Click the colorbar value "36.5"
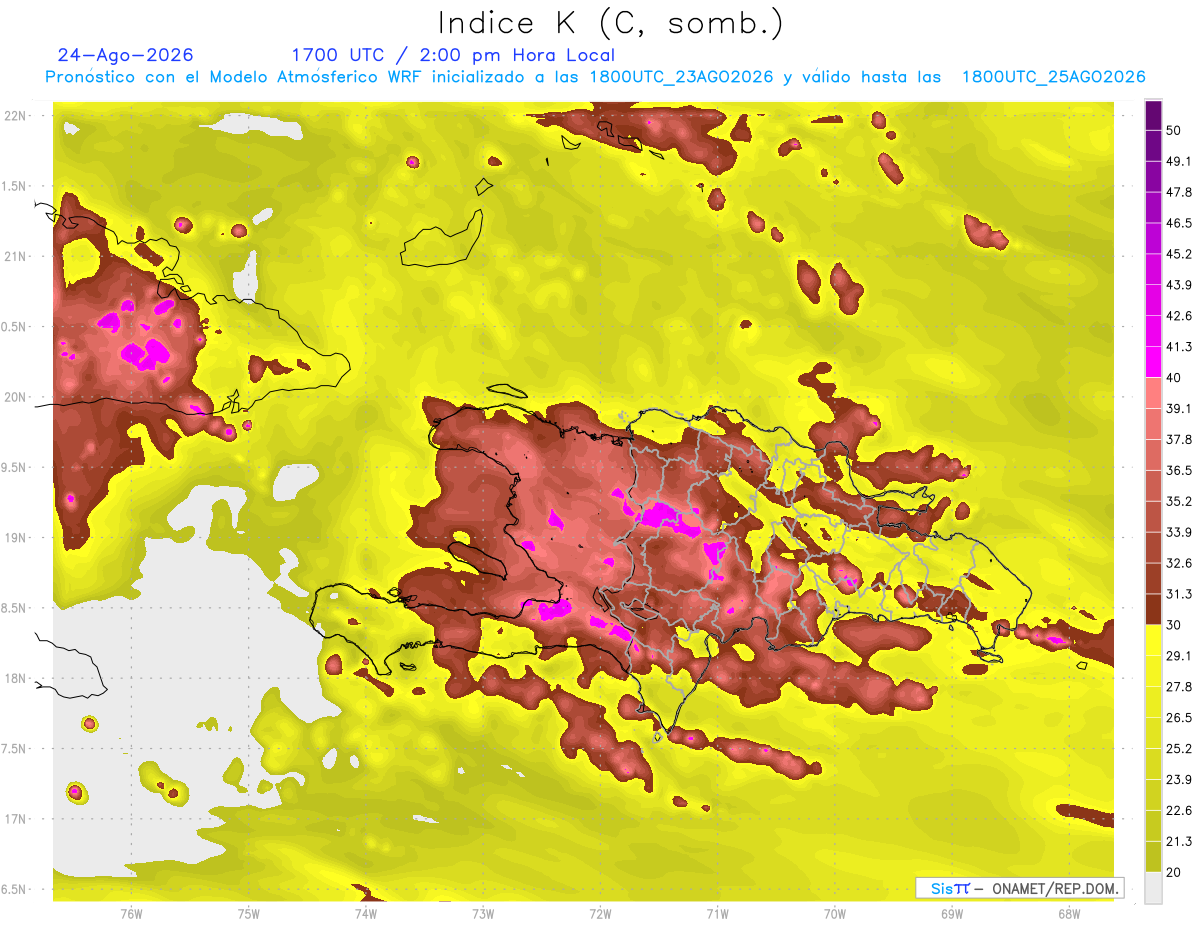Image resolution: width=1200 pixels, height=927 pixels. (1179, 470)
